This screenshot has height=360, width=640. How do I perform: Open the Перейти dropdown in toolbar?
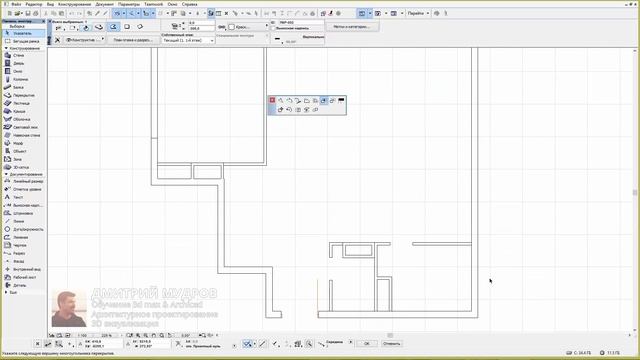(418, 13)
